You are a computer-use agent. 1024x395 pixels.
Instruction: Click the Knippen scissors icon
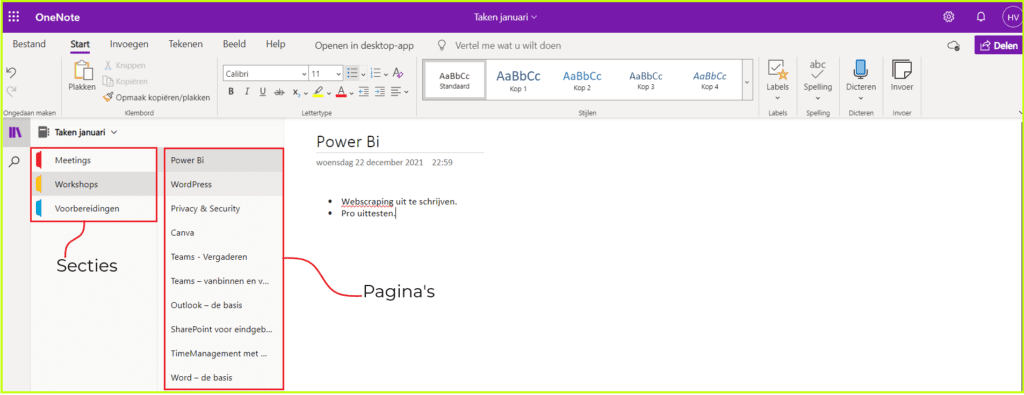(x=109, y=65)
